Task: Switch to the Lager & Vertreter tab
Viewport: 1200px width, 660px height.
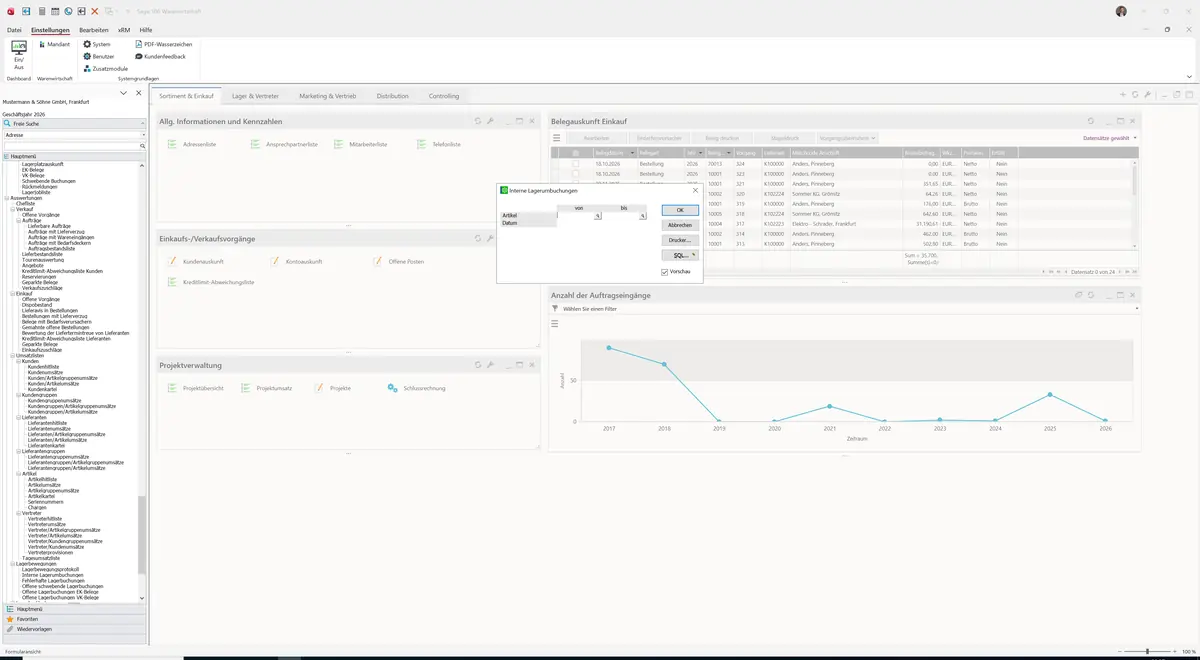Action: coord(256,96)
